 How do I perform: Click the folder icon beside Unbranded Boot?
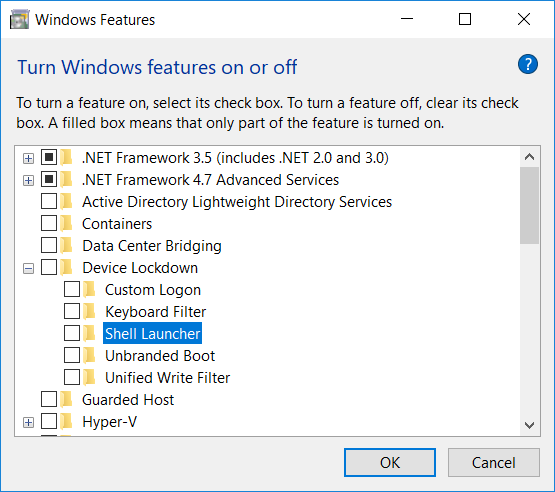tap(89, 355)
